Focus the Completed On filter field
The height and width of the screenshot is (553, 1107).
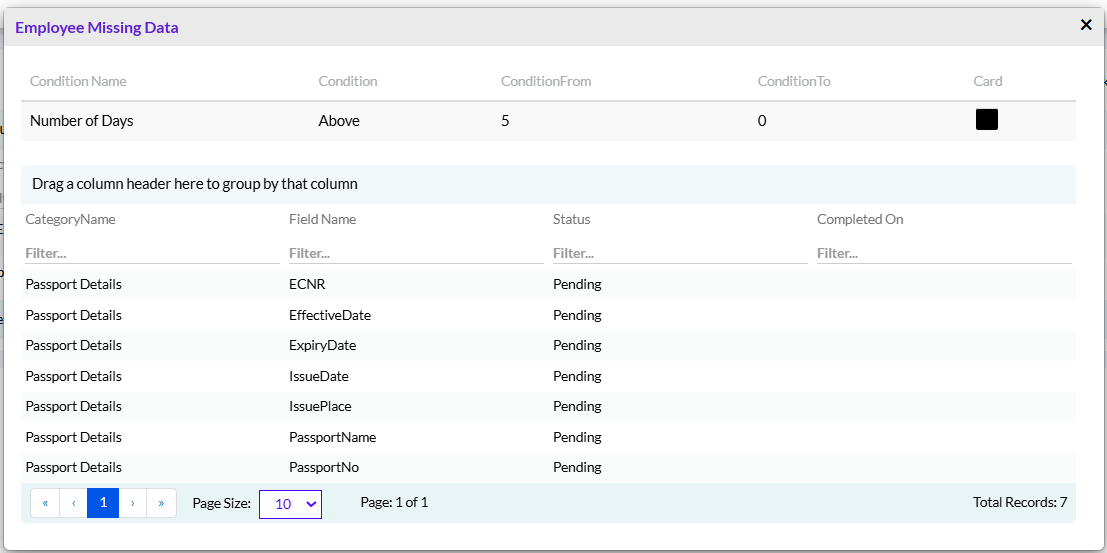(x=944, y=253)
